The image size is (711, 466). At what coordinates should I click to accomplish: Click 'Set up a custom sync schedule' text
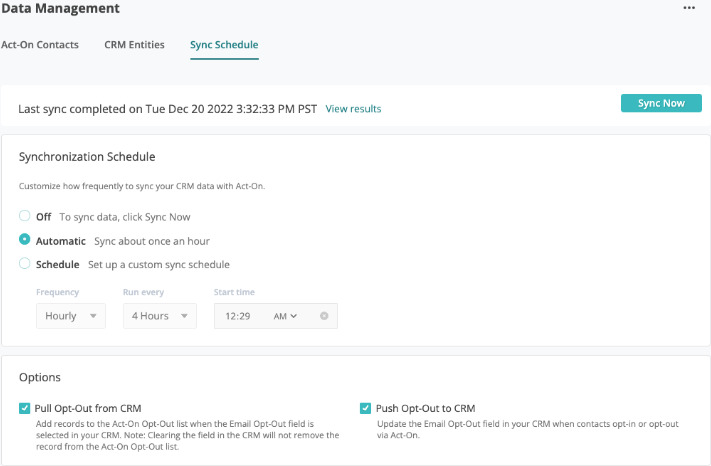[x=159, y=265]
